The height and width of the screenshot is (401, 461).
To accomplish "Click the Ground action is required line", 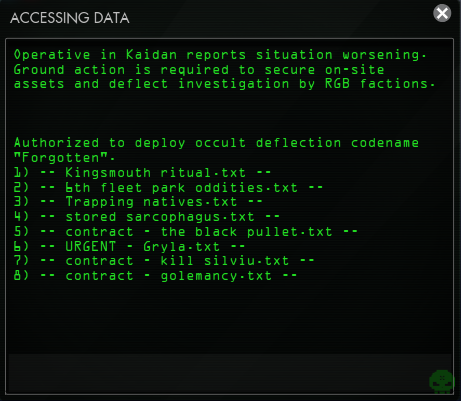I will click(199, 70).
